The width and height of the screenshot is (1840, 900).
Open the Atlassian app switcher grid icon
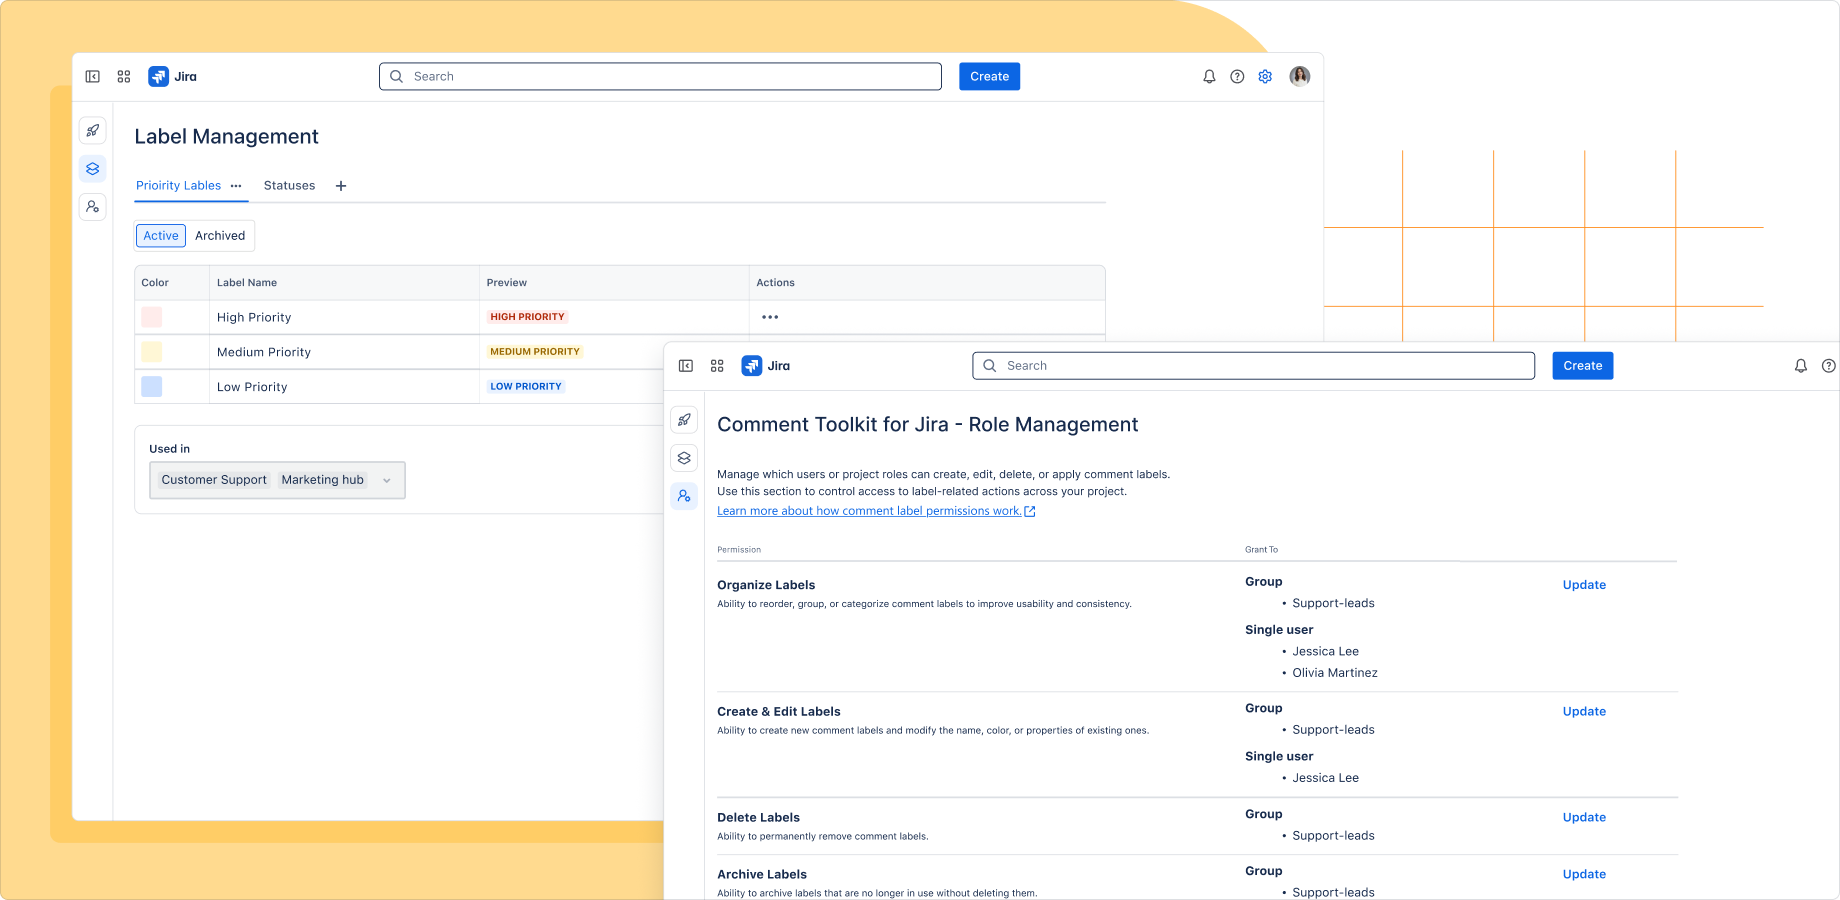(124, 76)
